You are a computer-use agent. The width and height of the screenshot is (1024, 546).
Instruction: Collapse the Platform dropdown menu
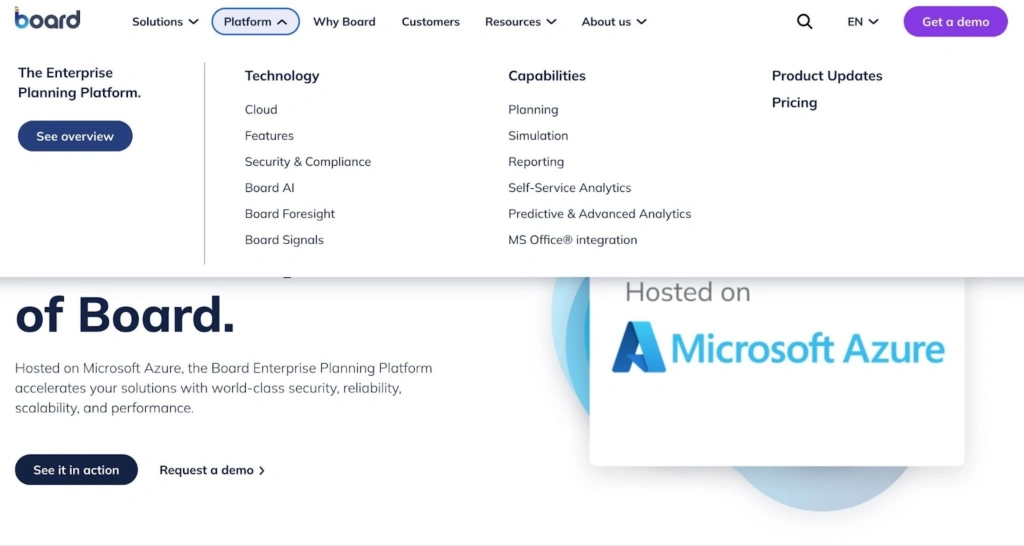pos(255,22)
